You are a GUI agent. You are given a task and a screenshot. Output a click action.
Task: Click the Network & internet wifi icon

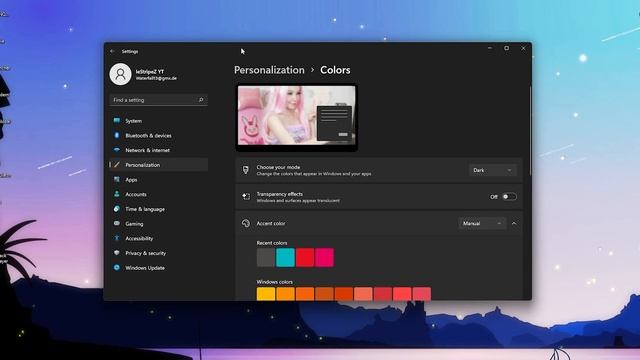coord(117,150)
